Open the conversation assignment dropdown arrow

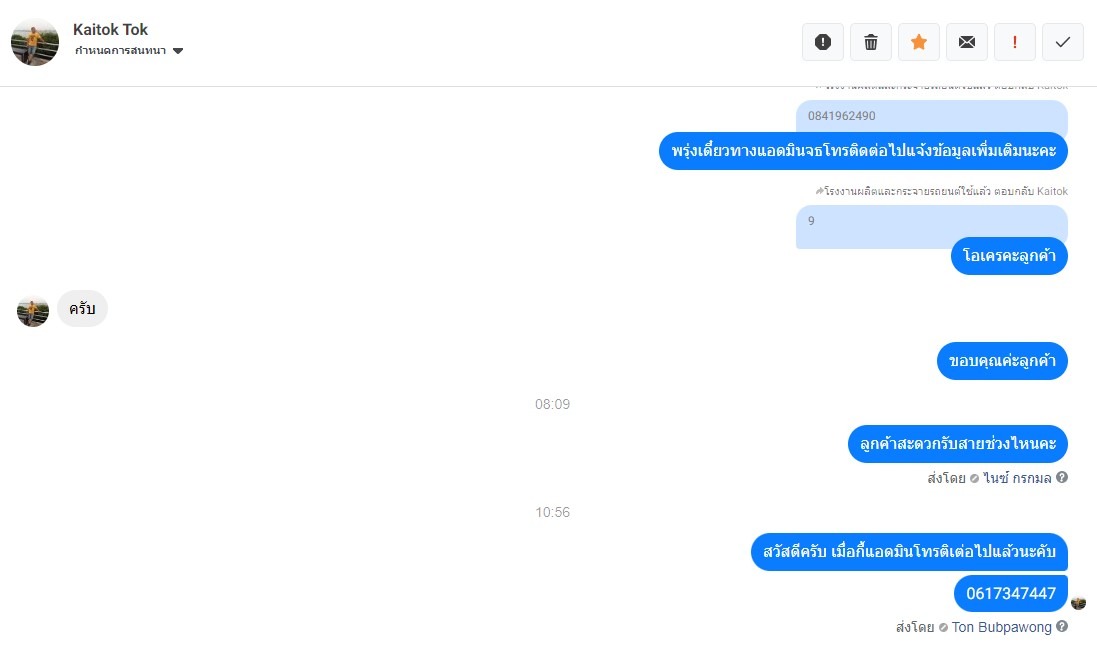click(178, 50)
